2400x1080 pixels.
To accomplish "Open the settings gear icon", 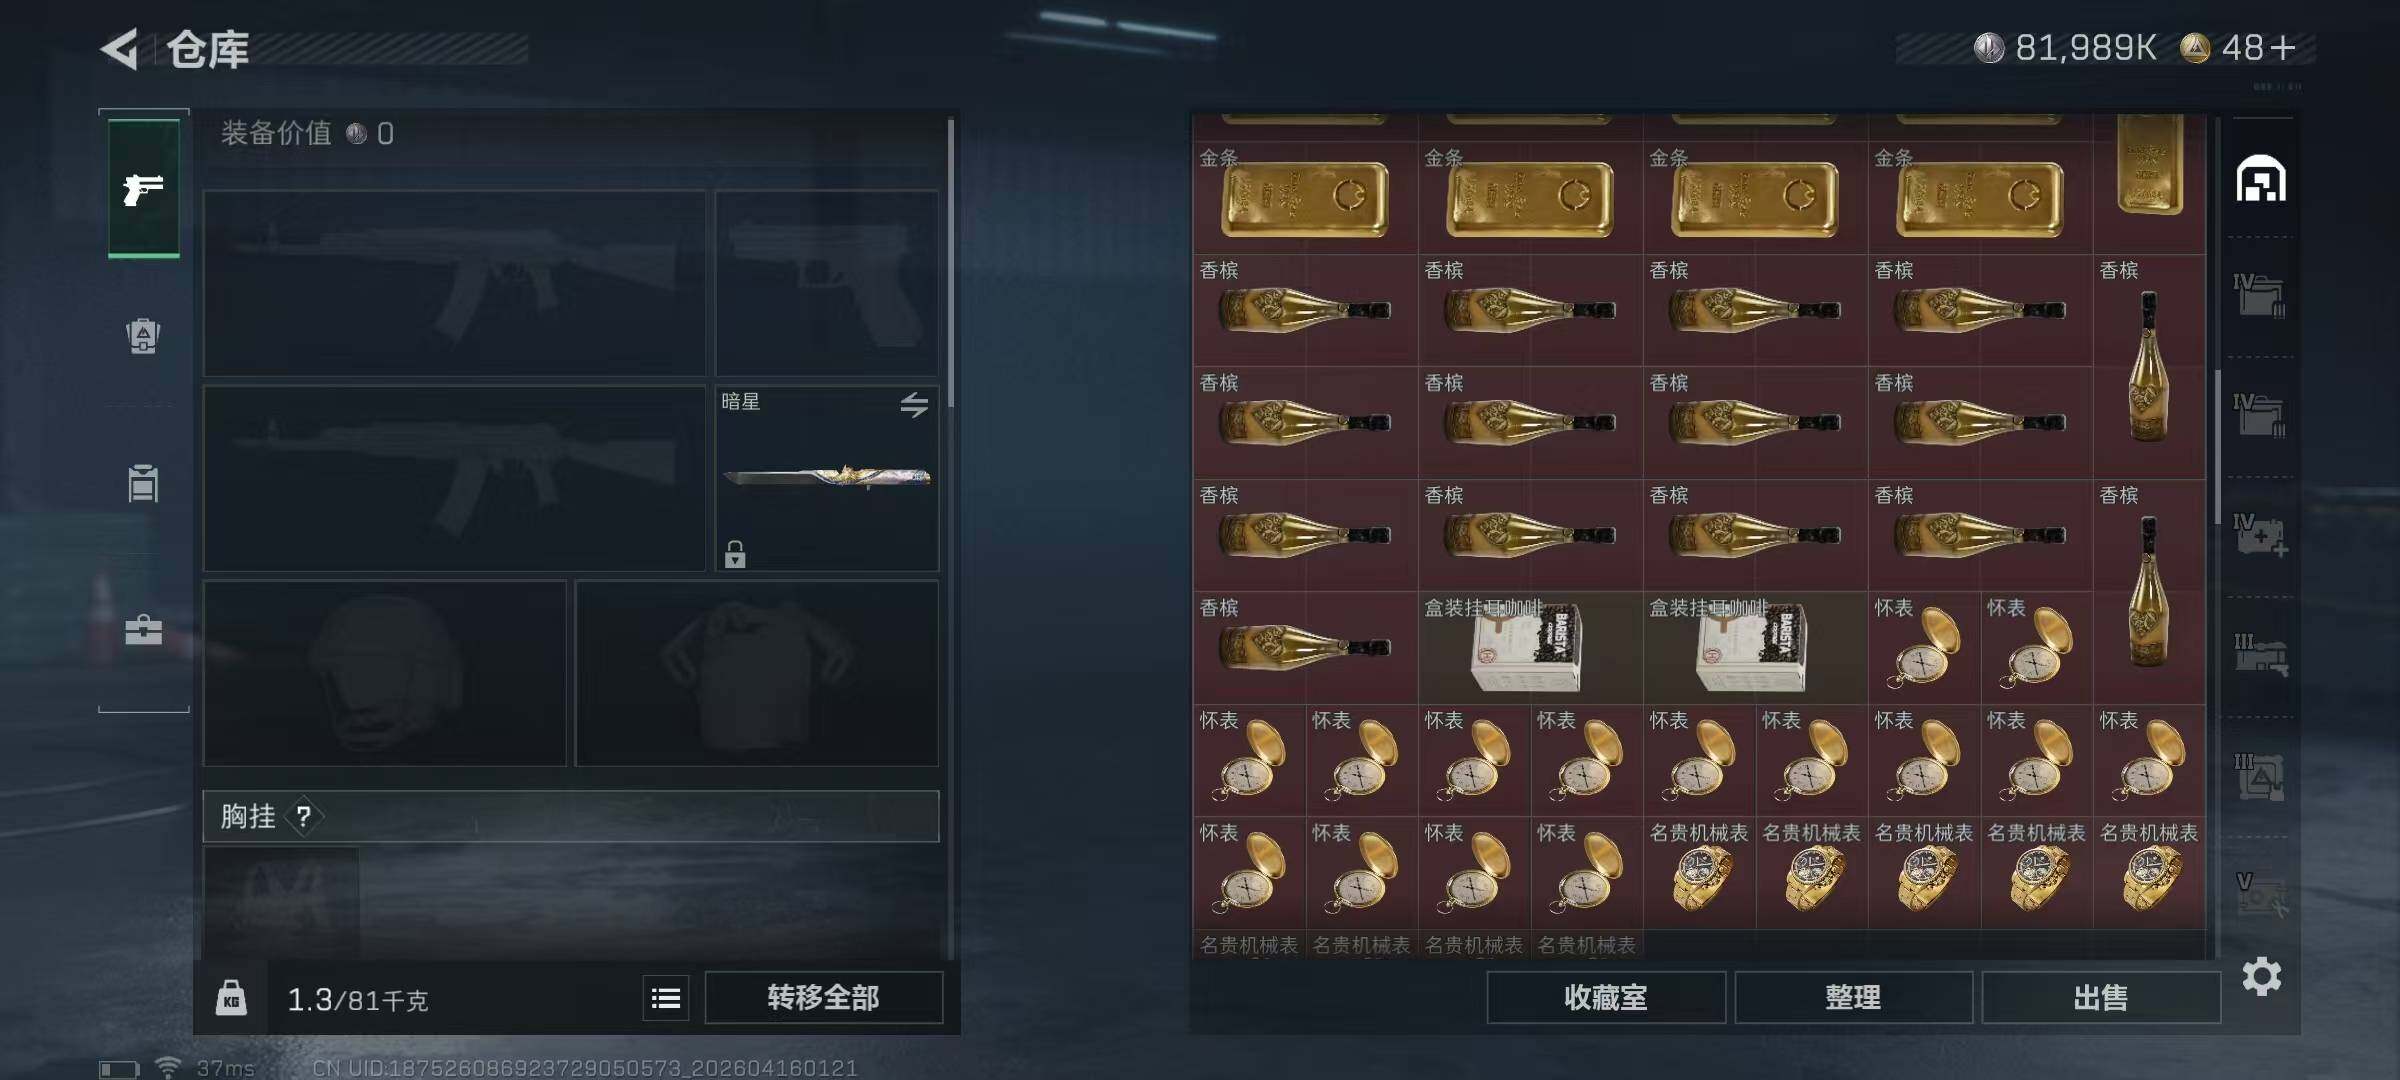I will (2262, 976).
